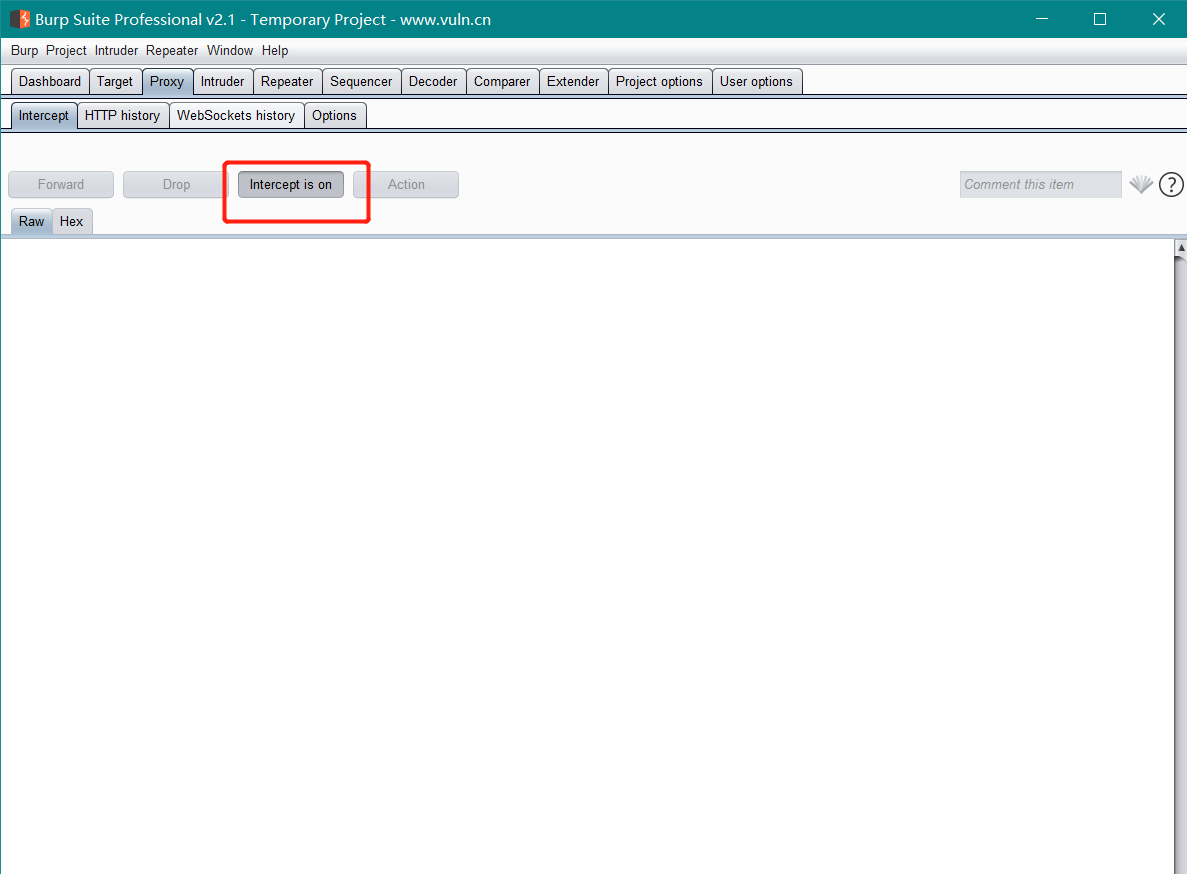Switch to the Repeater tool tab
1187x874 pixels.
coord(287,82)
